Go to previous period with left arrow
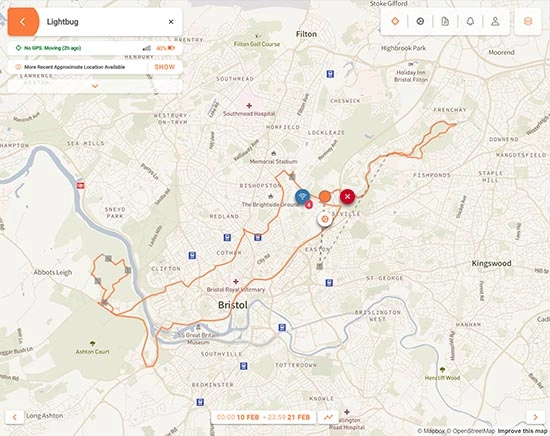 14,417
